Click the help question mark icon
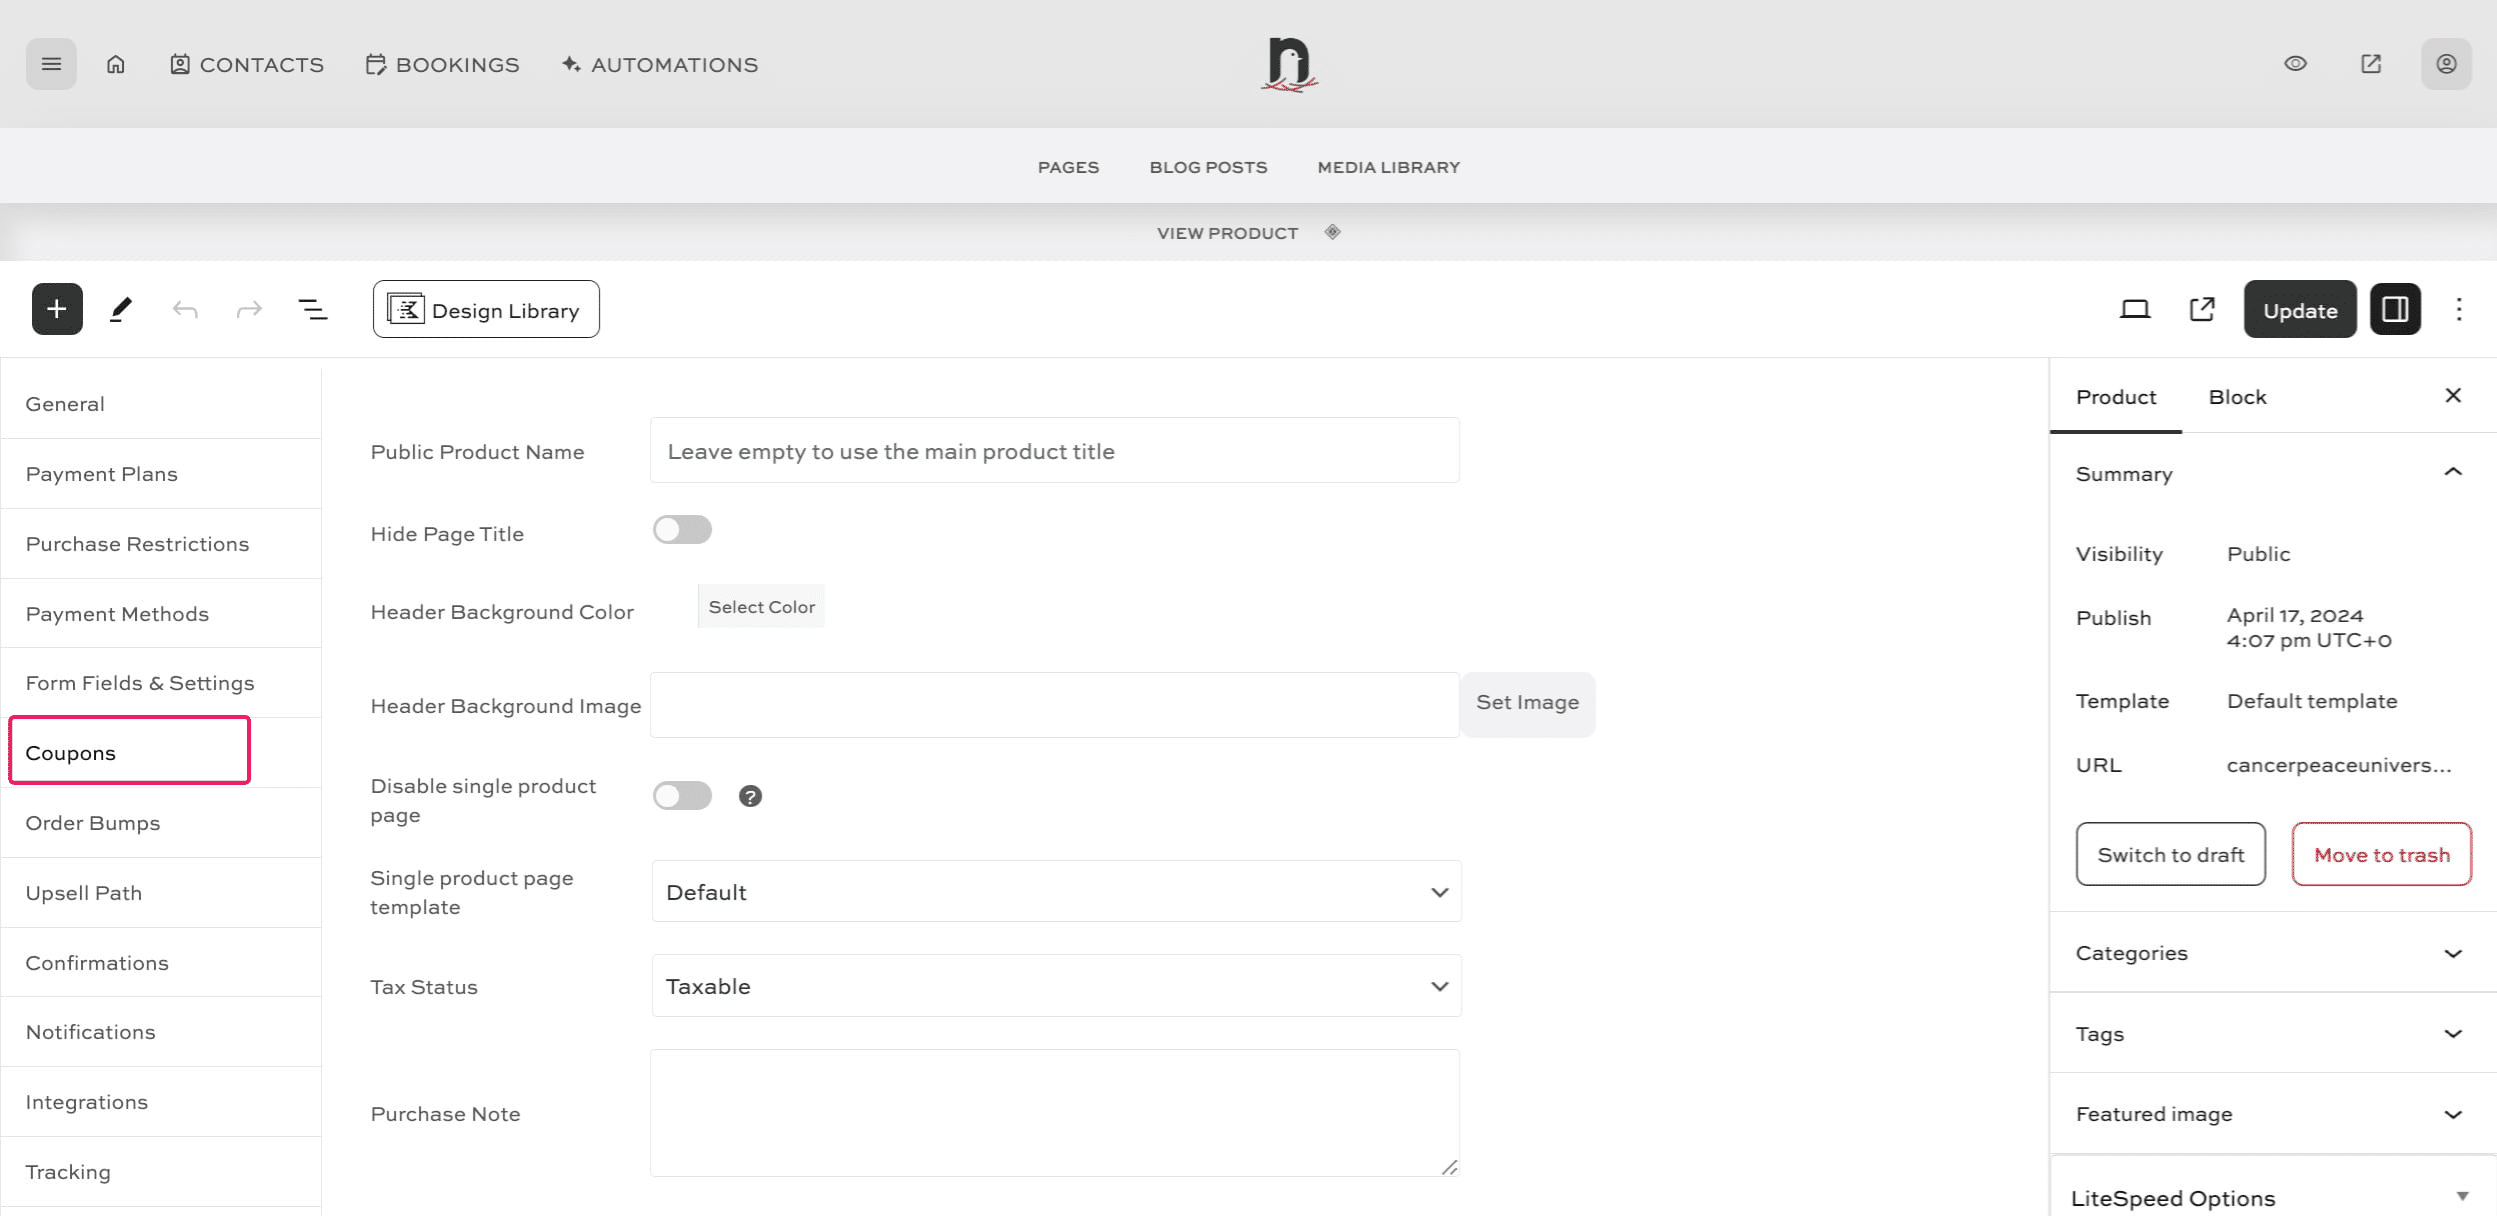Viewport: 2497px width, 1216px height. (750, 796)
